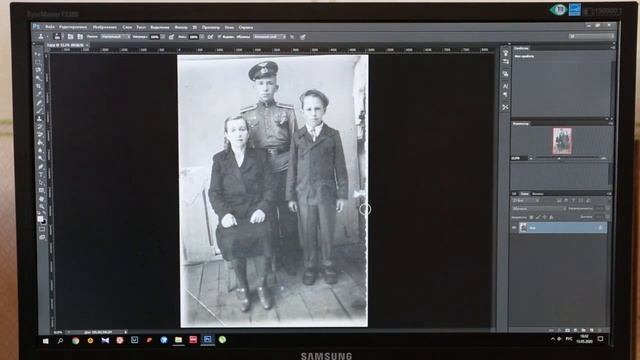Open Windows Start menu

[x=45, y=340]
